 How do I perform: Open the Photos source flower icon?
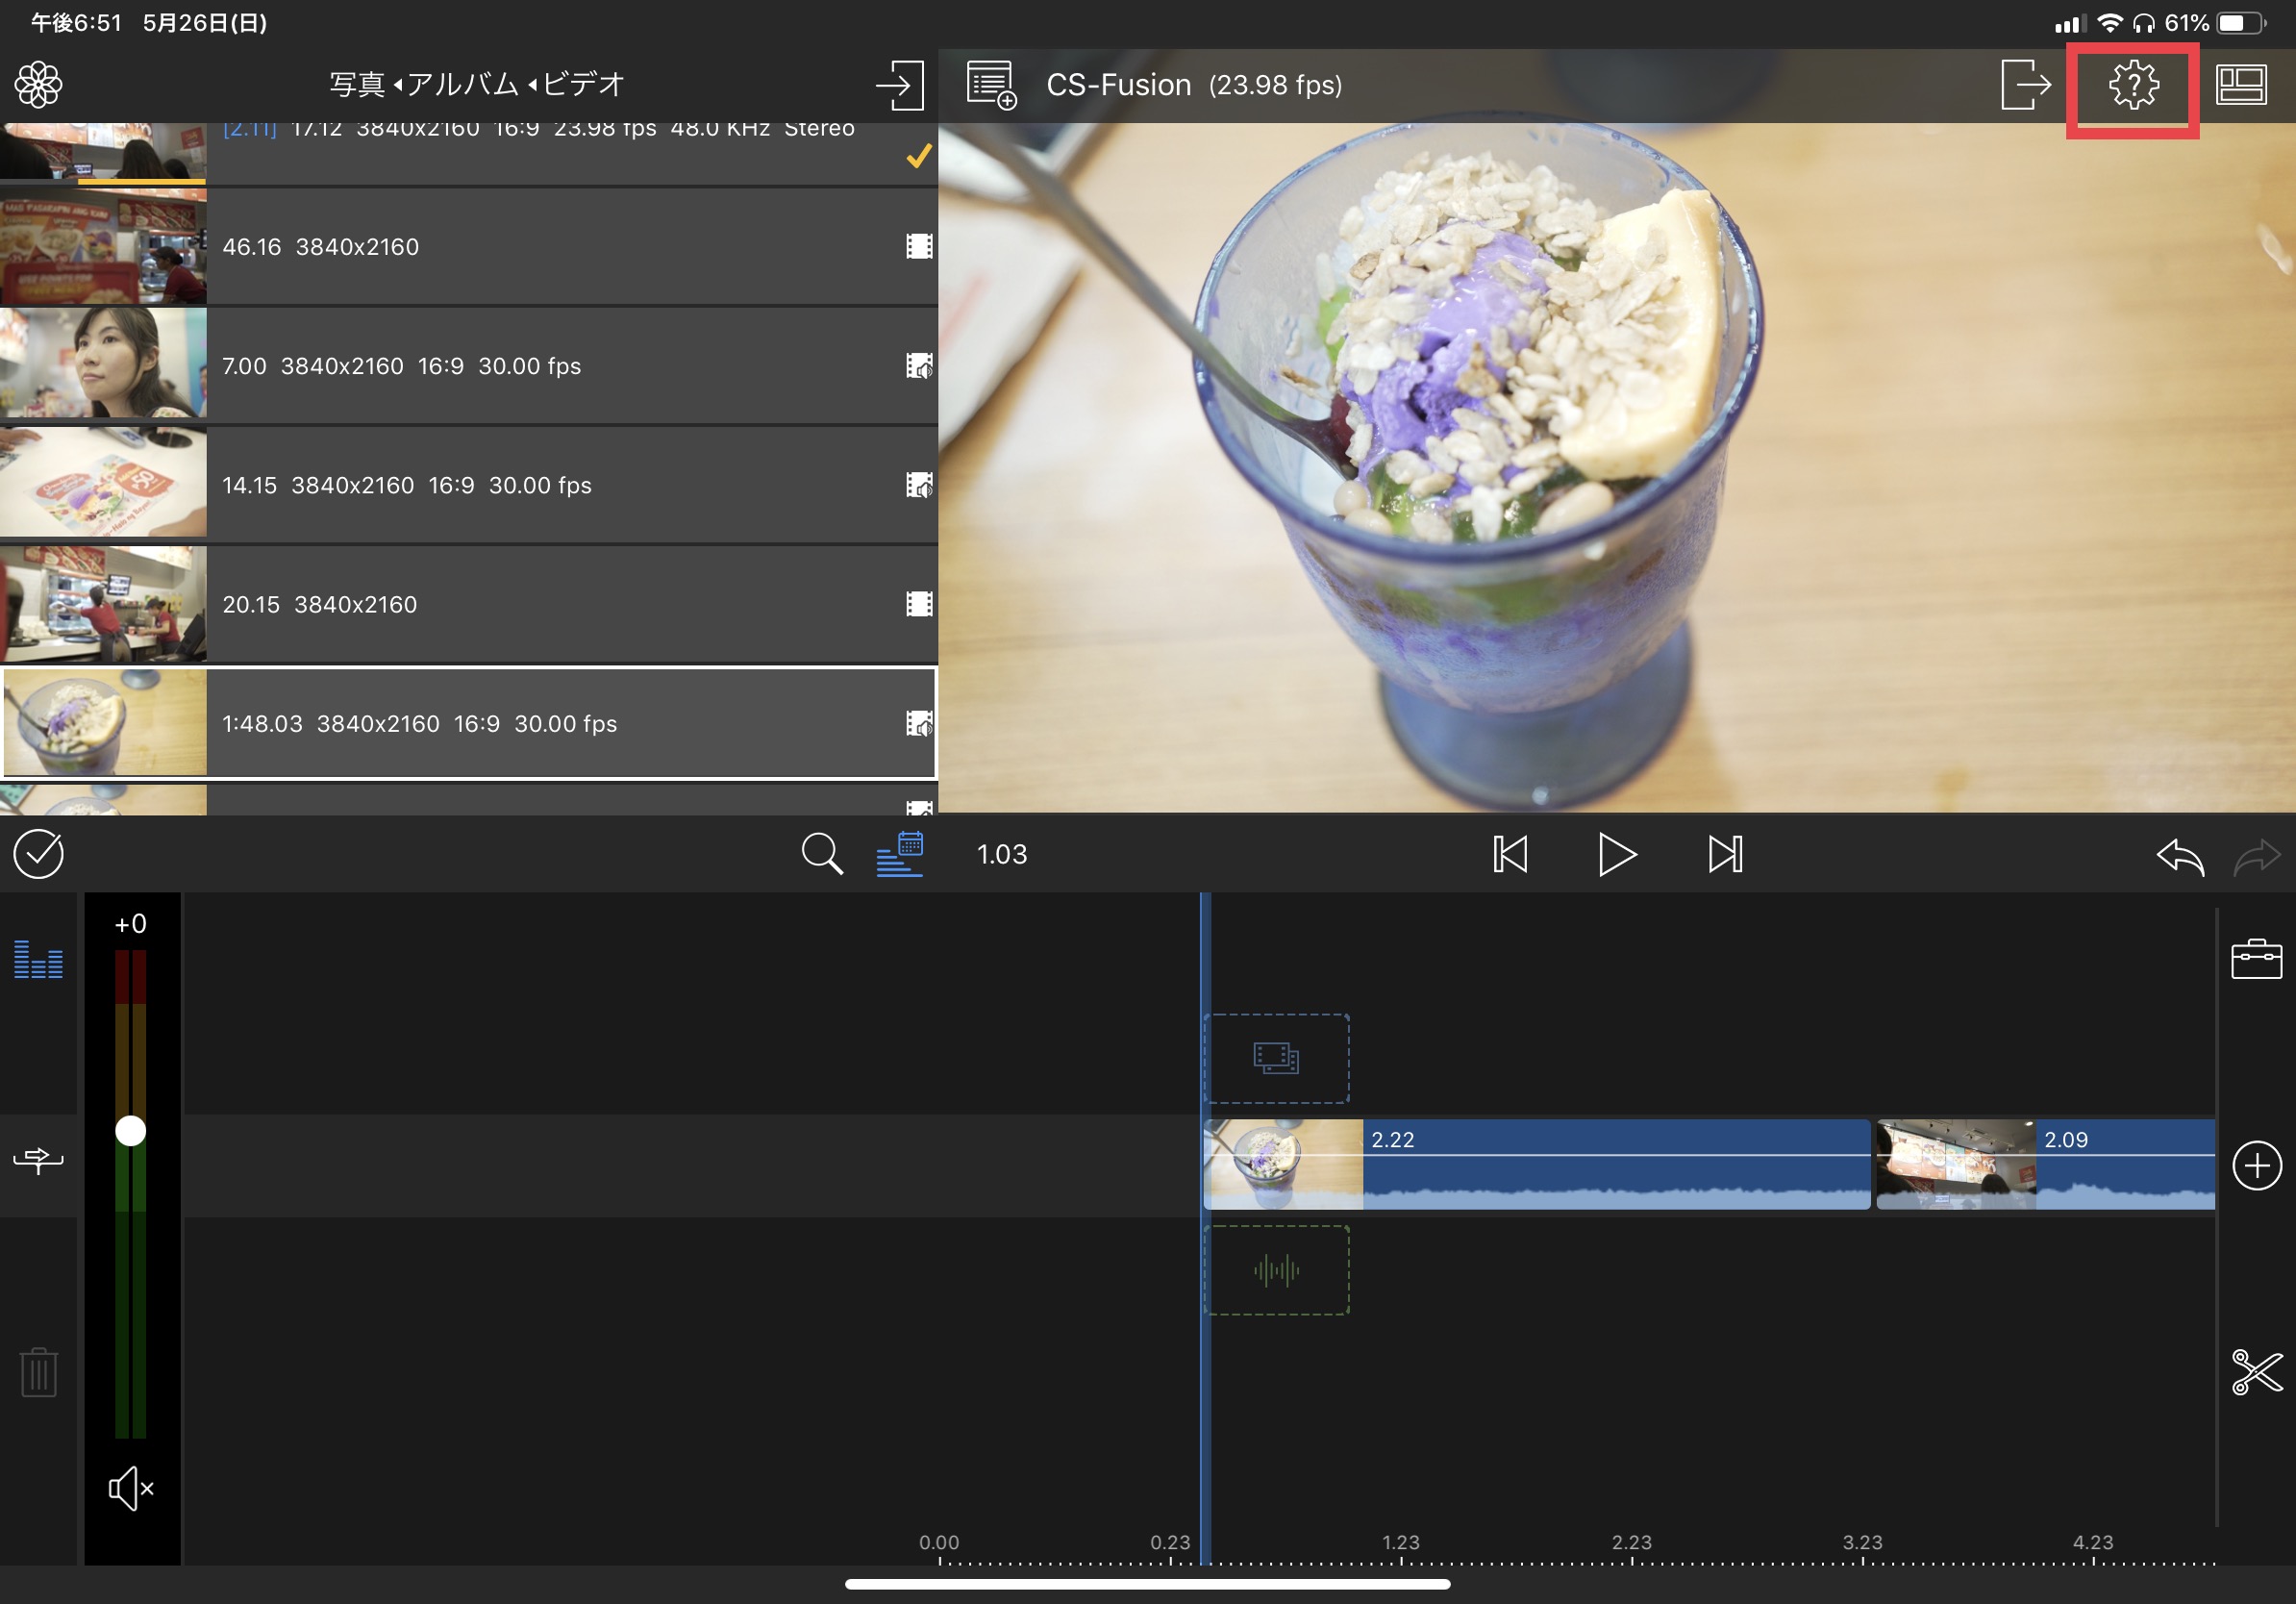pos(38,84)
